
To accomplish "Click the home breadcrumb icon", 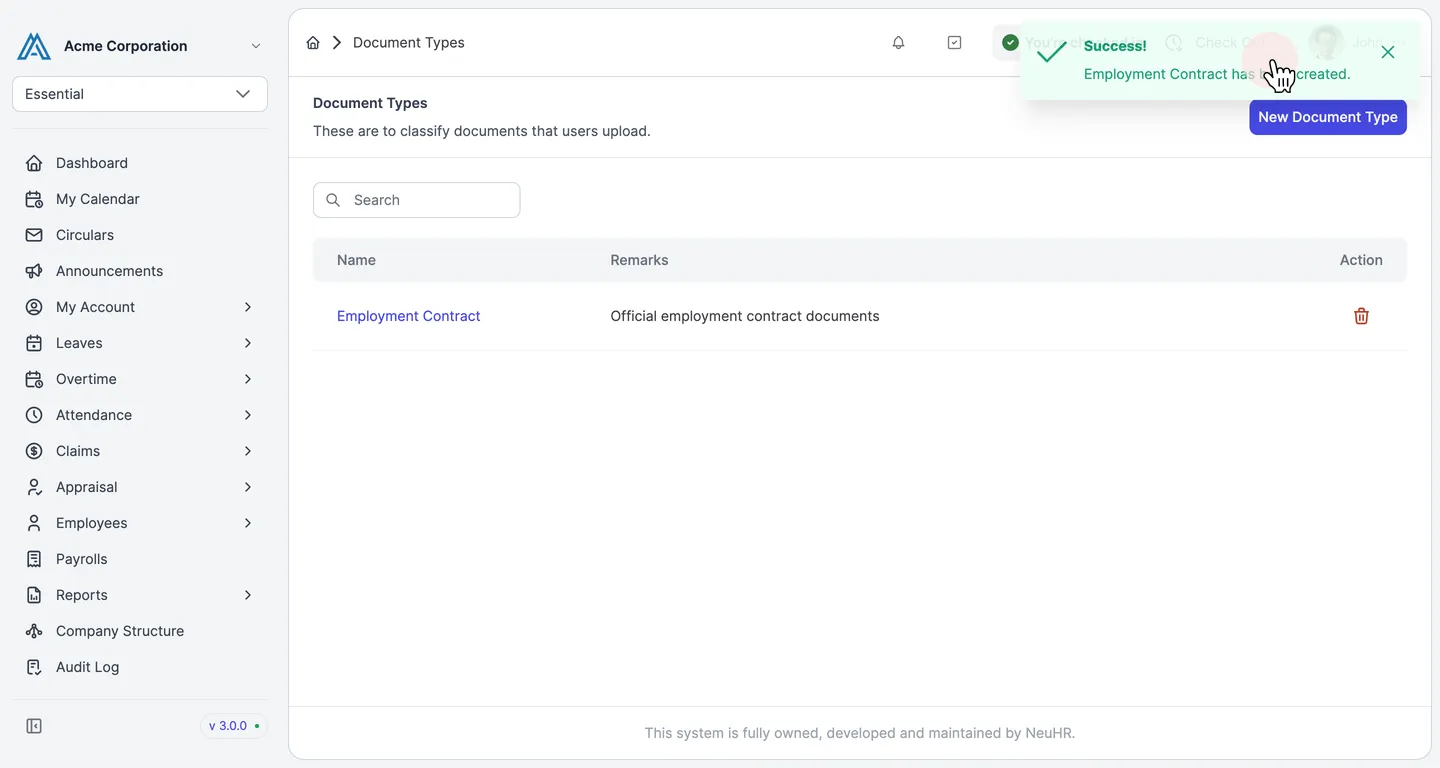I will tap(313, 43).
